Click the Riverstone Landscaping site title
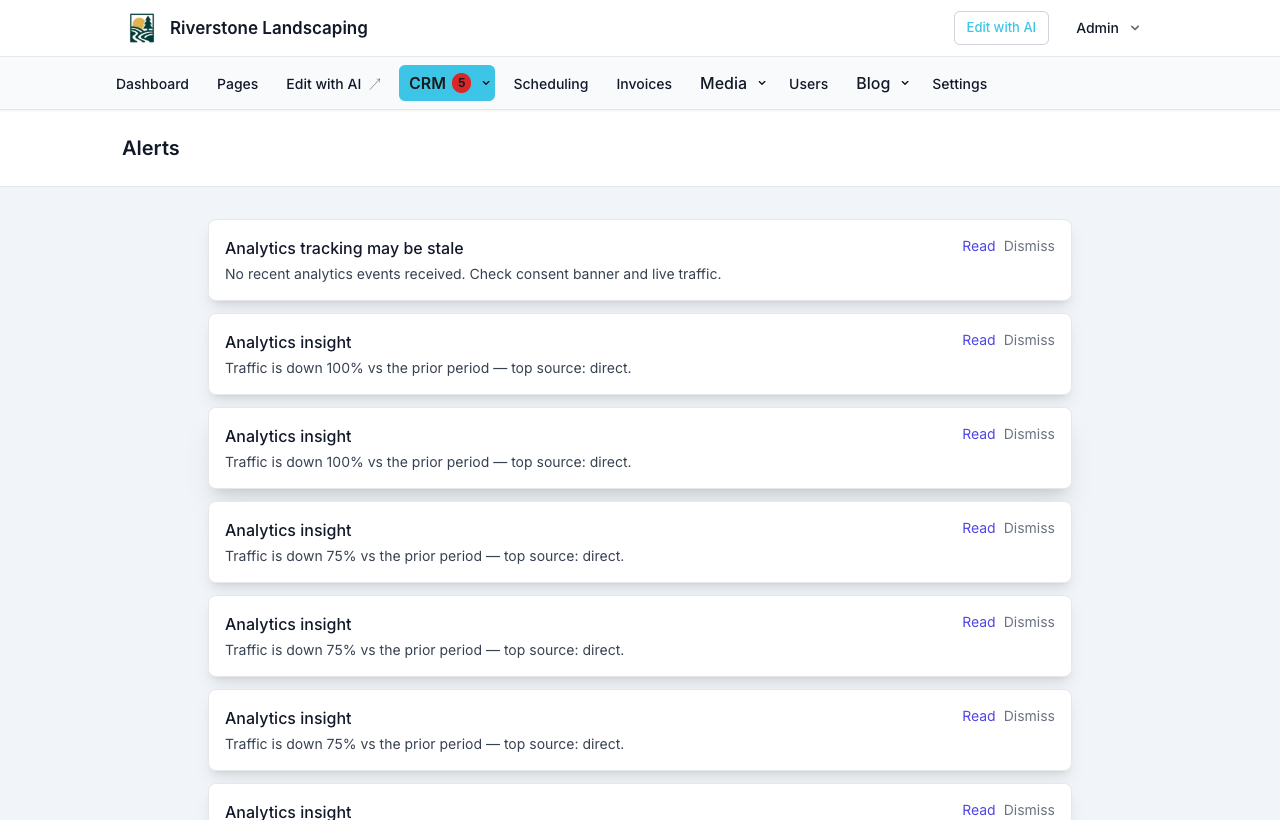1280x820 pixels. click(x=269, y=28)
